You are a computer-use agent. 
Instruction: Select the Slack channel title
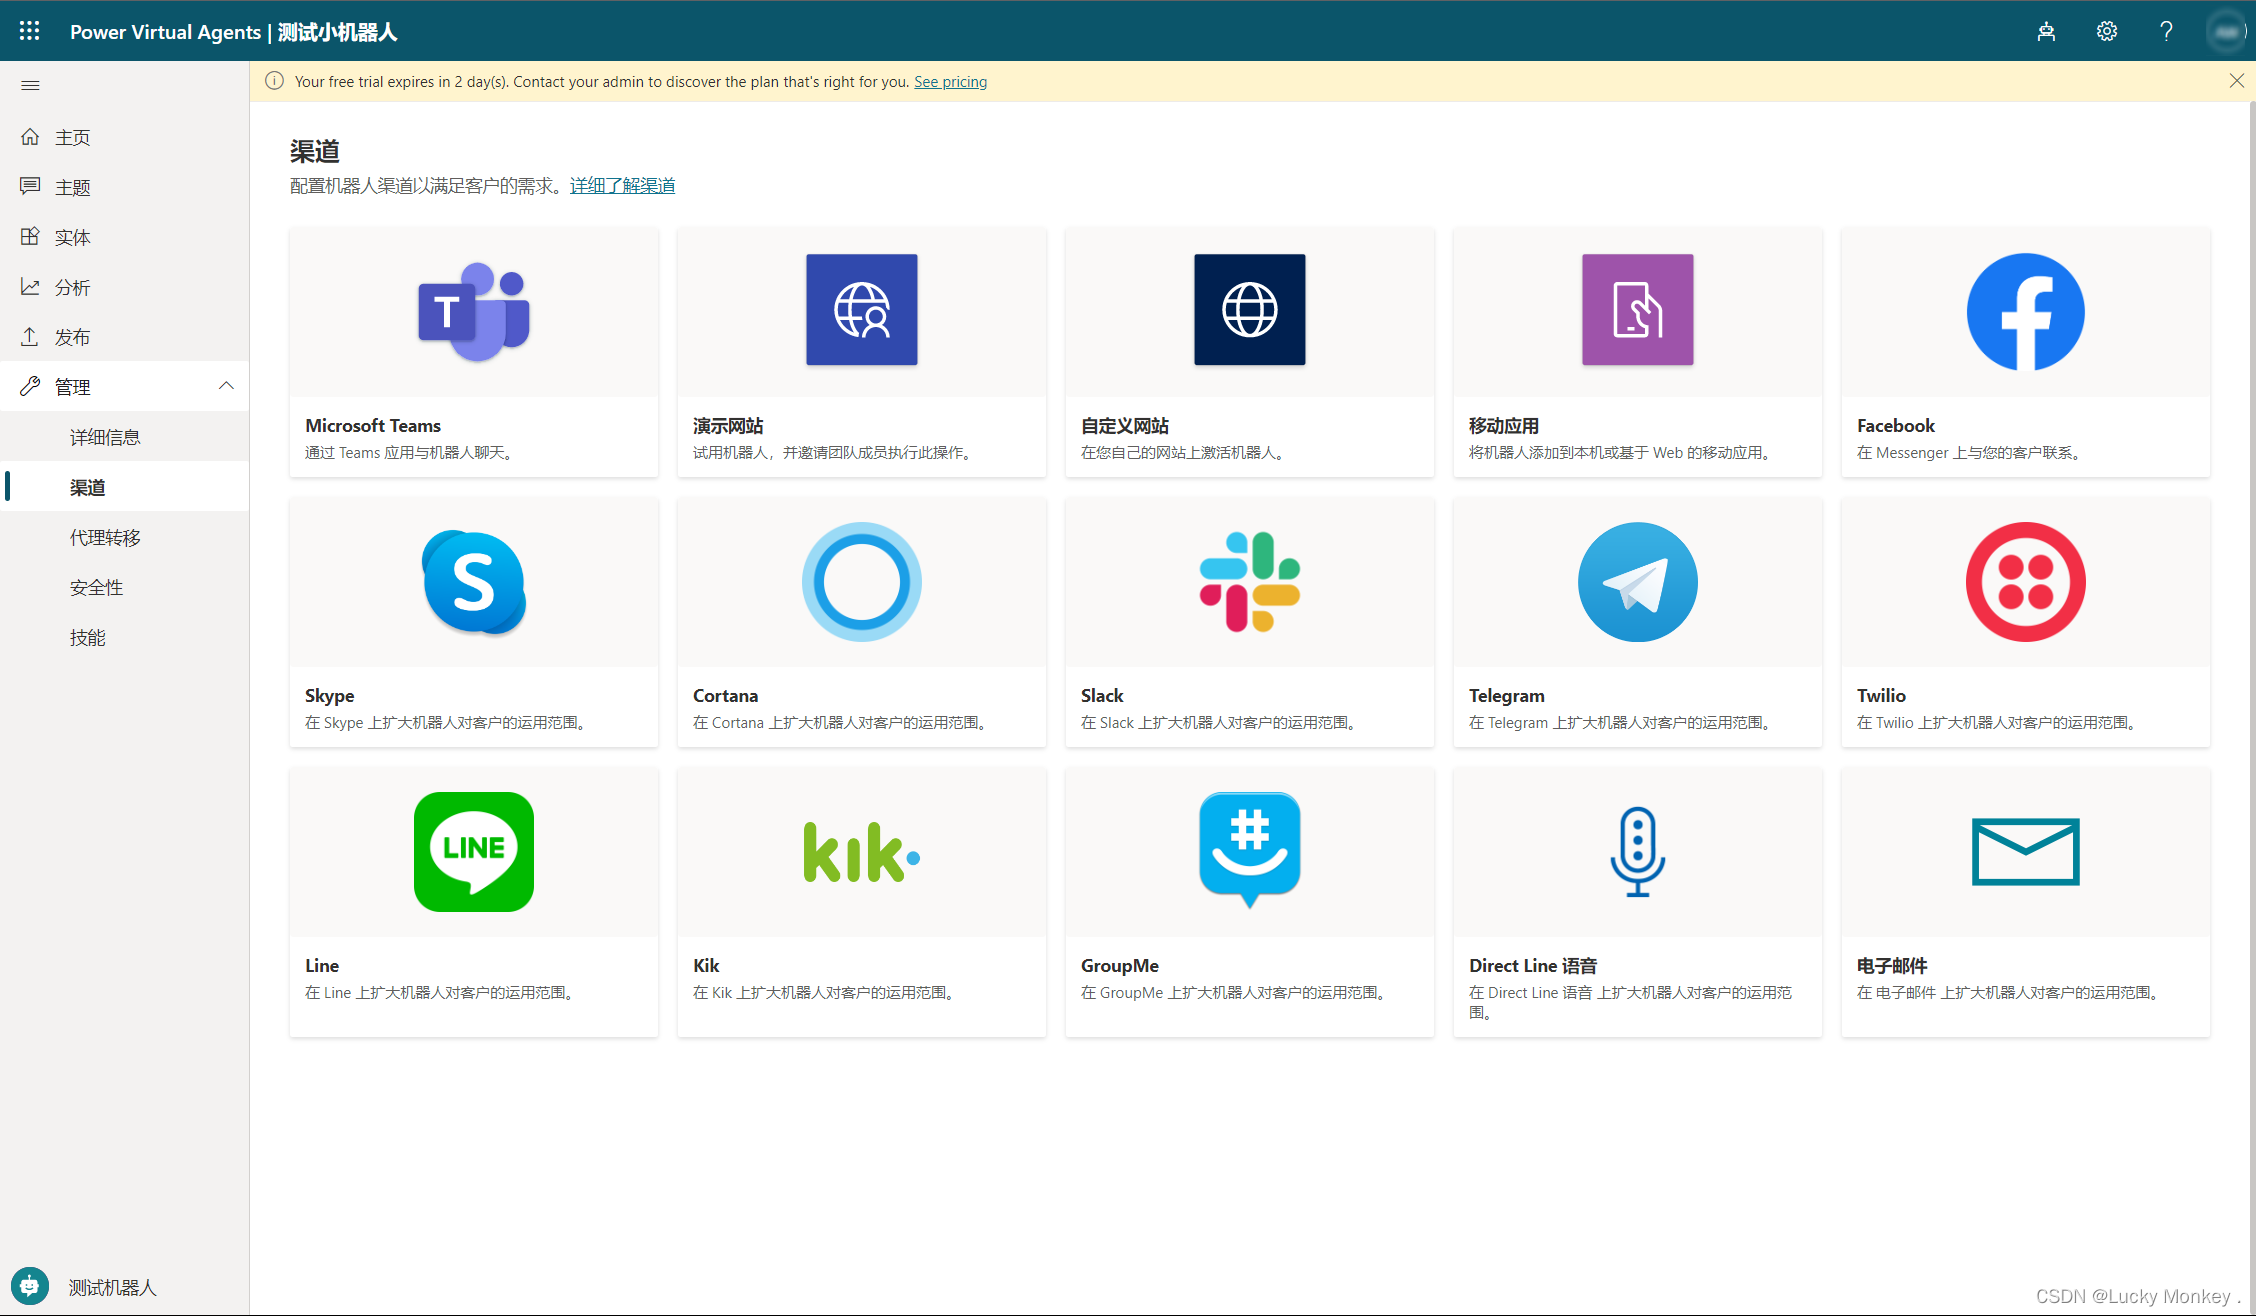[x=1102, y=696]
